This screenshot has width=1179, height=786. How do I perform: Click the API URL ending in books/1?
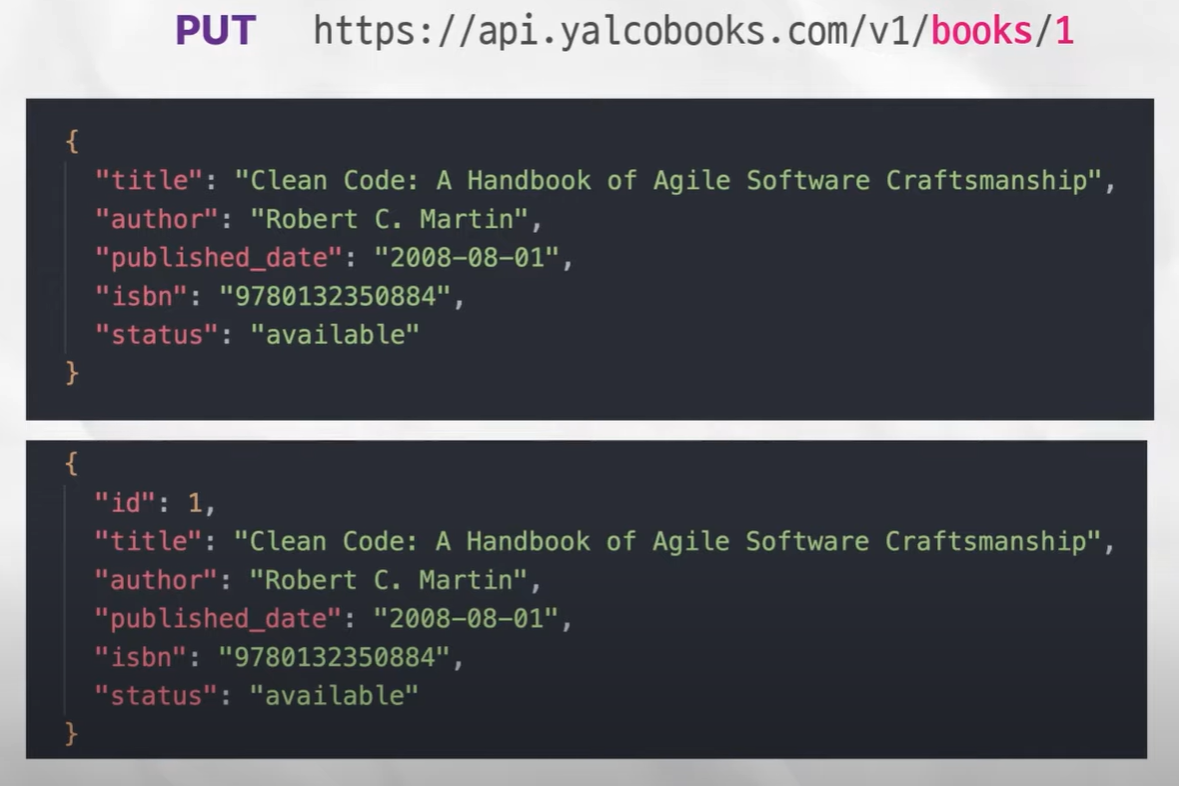coord(693,32)
